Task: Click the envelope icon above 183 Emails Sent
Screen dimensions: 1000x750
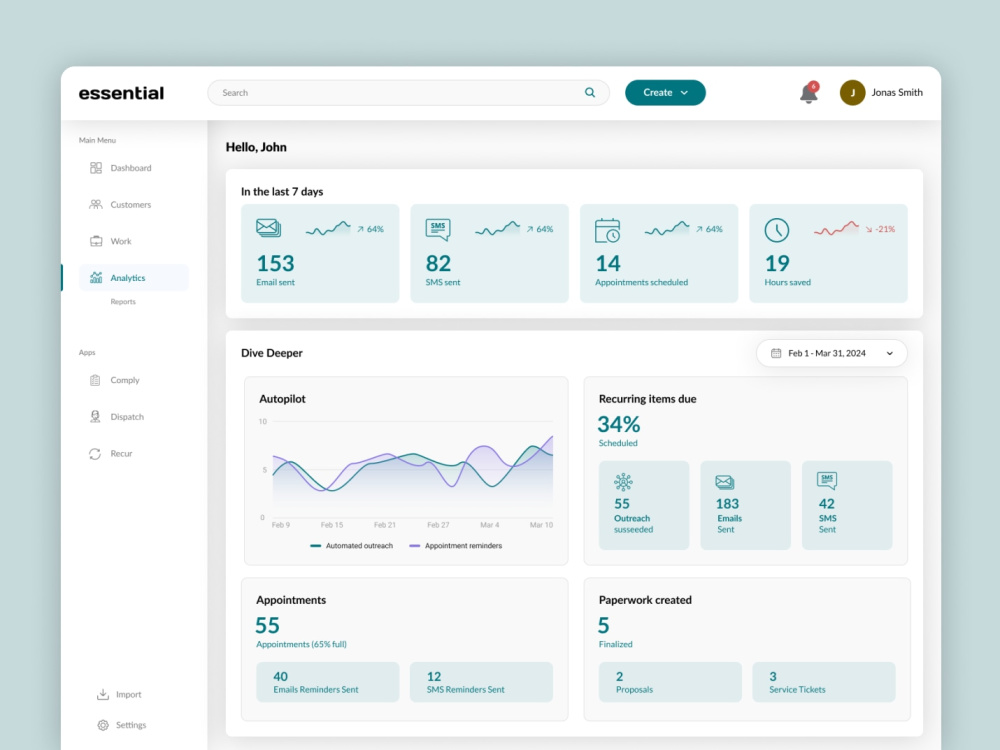Action: click(724, 482)
